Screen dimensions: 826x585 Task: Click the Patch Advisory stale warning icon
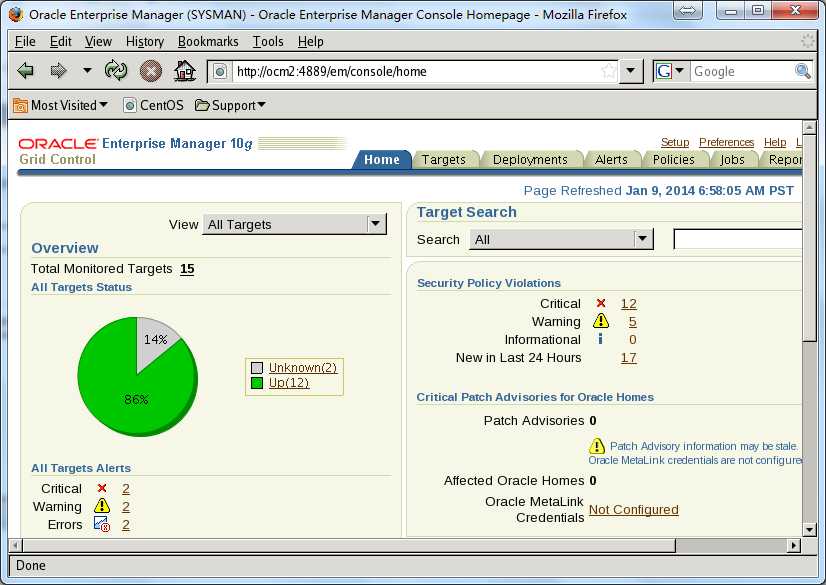(597, 446)
